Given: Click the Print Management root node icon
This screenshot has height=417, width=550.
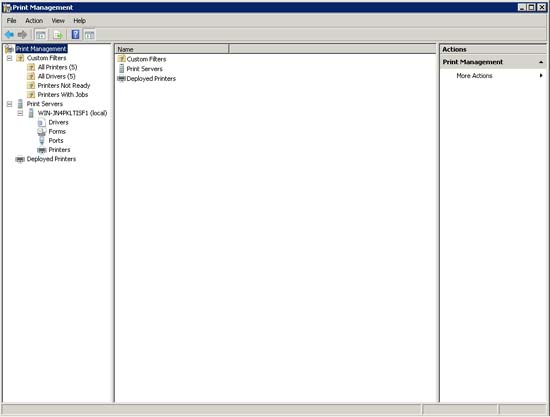Looking at the screenshot, I should click(x=9, y=49).
